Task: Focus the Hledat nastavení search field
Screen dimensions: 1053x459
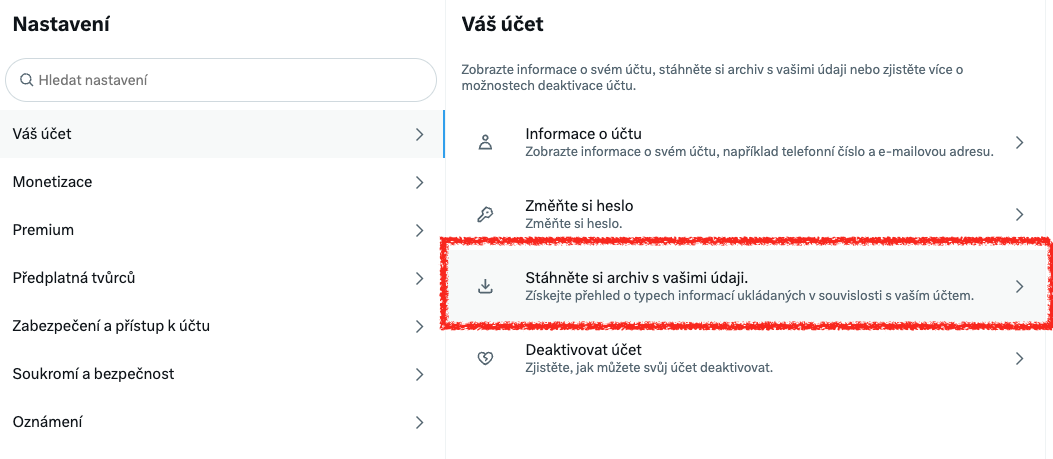Action: 230,79
